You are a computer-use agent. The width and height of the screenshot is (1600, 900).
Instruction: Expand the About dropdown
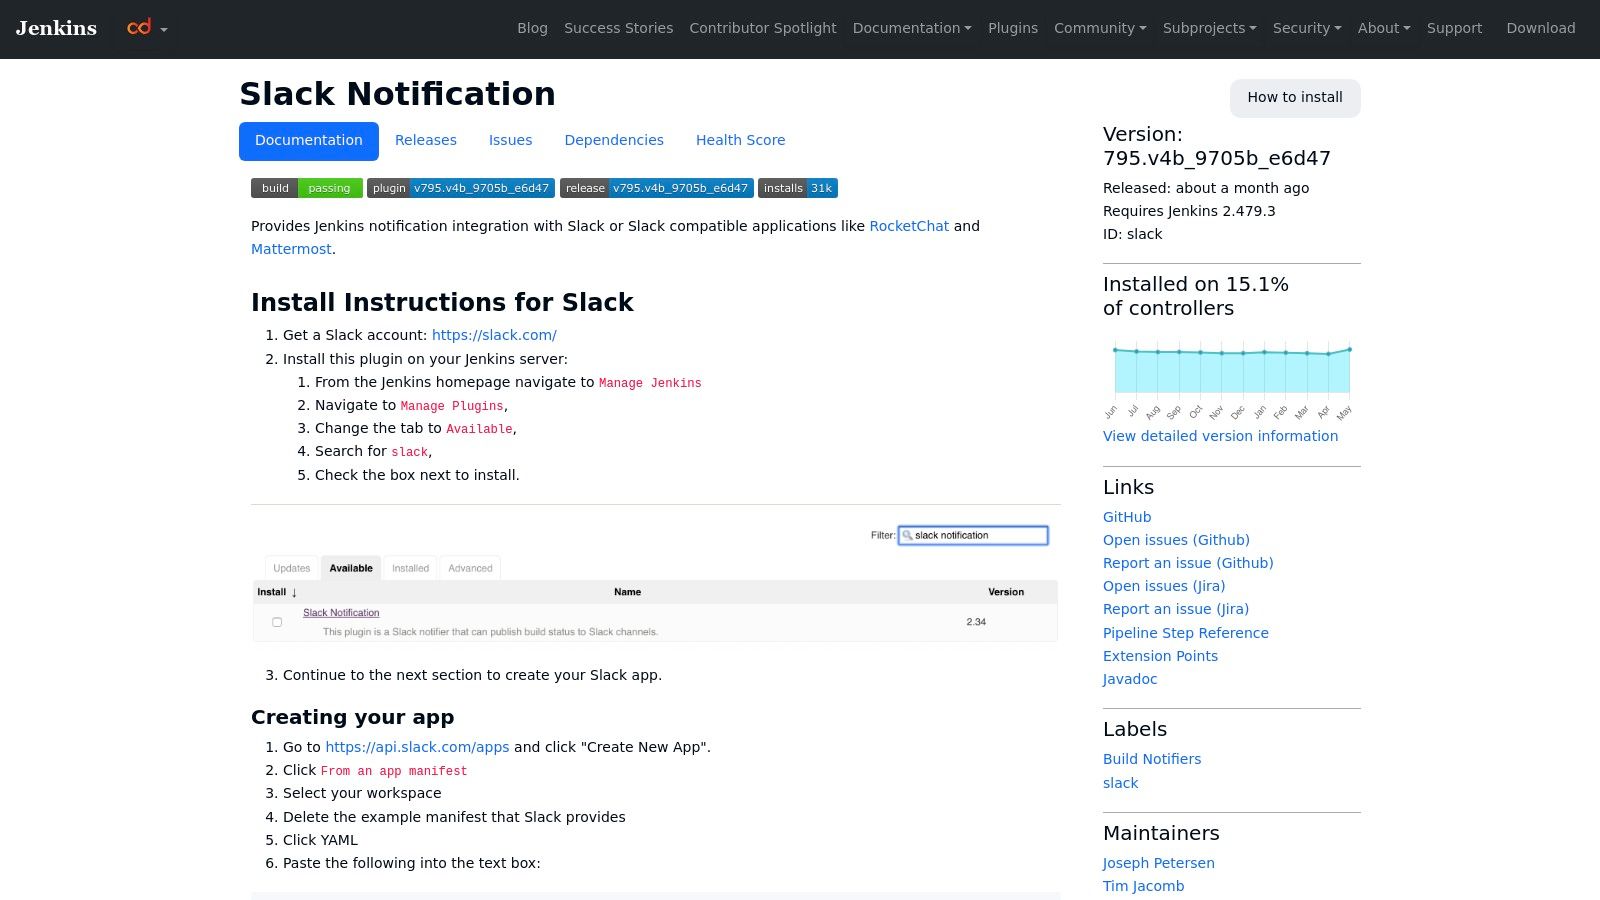[1382, 28]
